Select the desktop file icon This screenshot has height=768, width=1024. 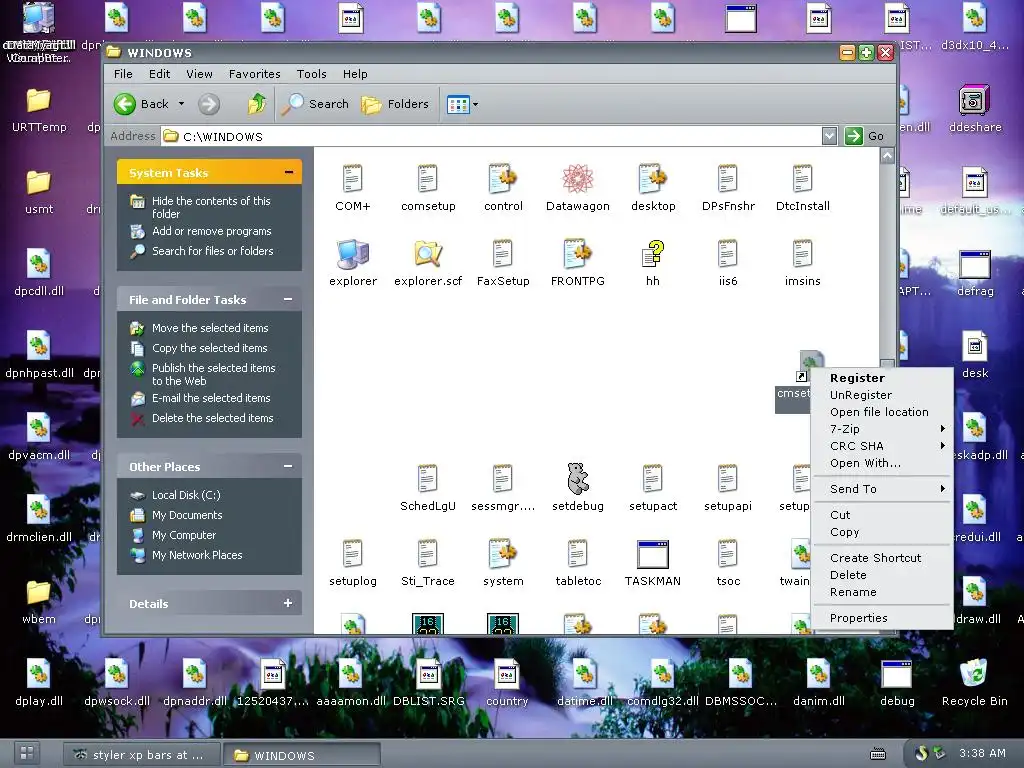[653, 188]
